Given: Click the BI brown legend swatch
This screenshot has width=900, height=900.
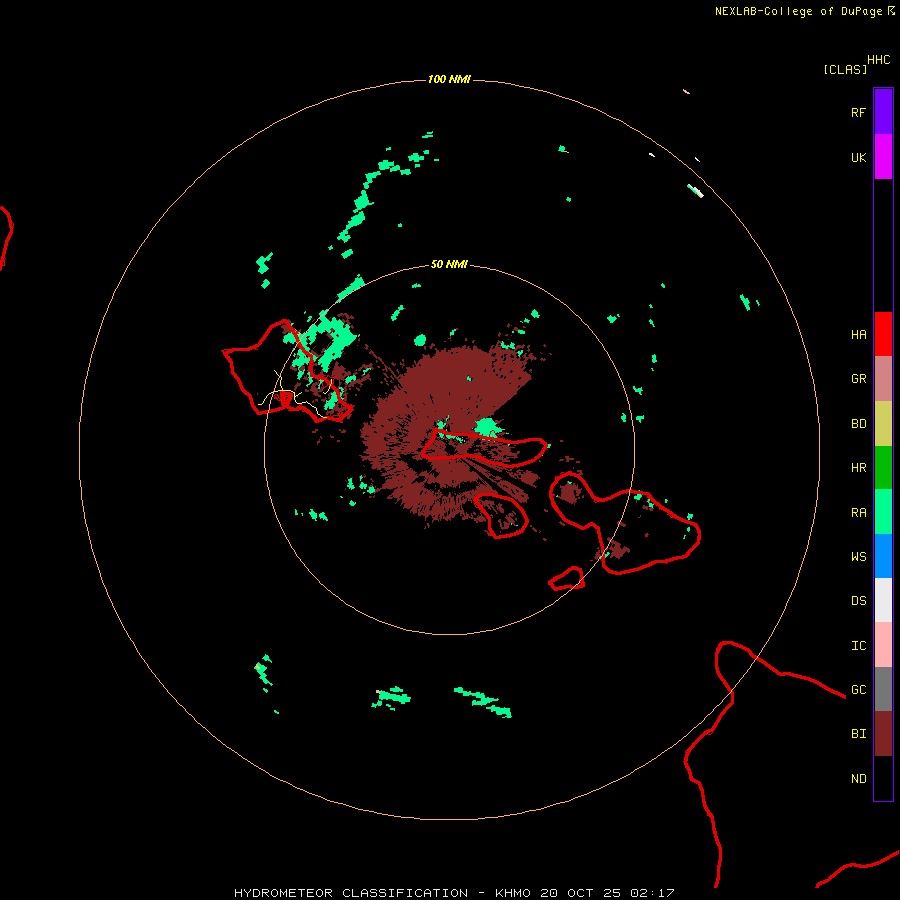Looking at the screenshot, I should [x=883, y=734].
